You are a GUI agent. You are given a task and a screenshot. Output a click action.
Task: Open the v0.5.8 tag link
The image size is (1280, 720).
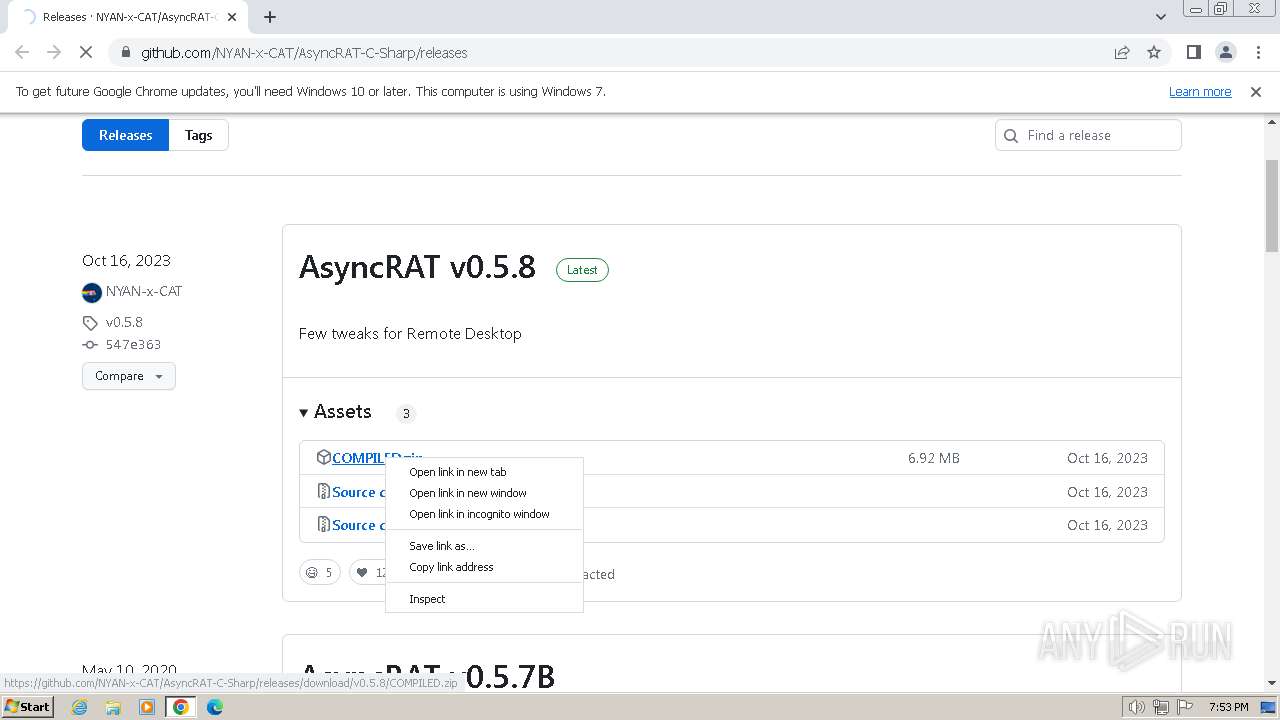[124, 322]
